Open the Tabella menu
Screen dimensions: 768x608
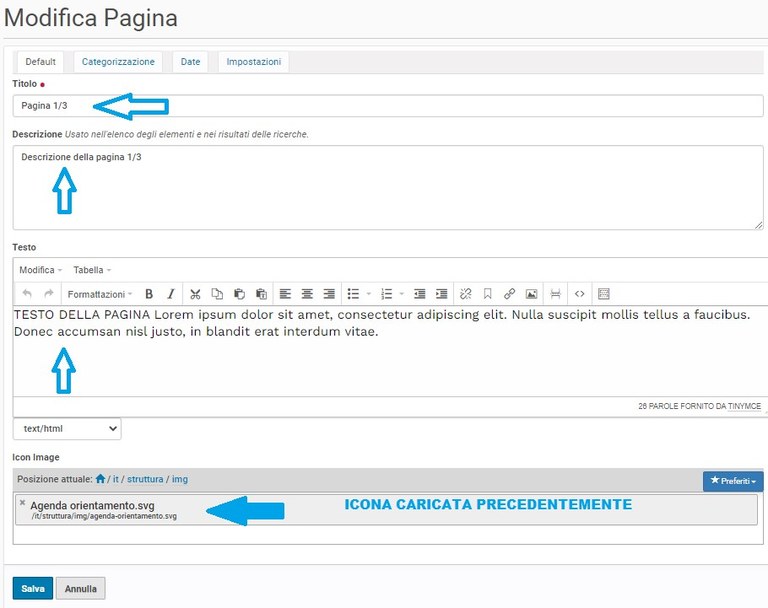coord(92,270)
